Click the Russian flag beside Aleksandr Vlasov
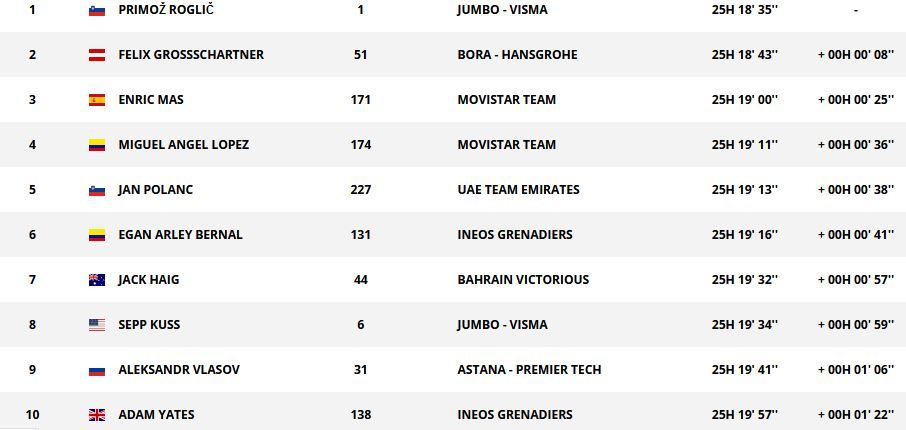The width and height of the screenshot is (906, 430). pyautogui.click(x=96, y=370)
